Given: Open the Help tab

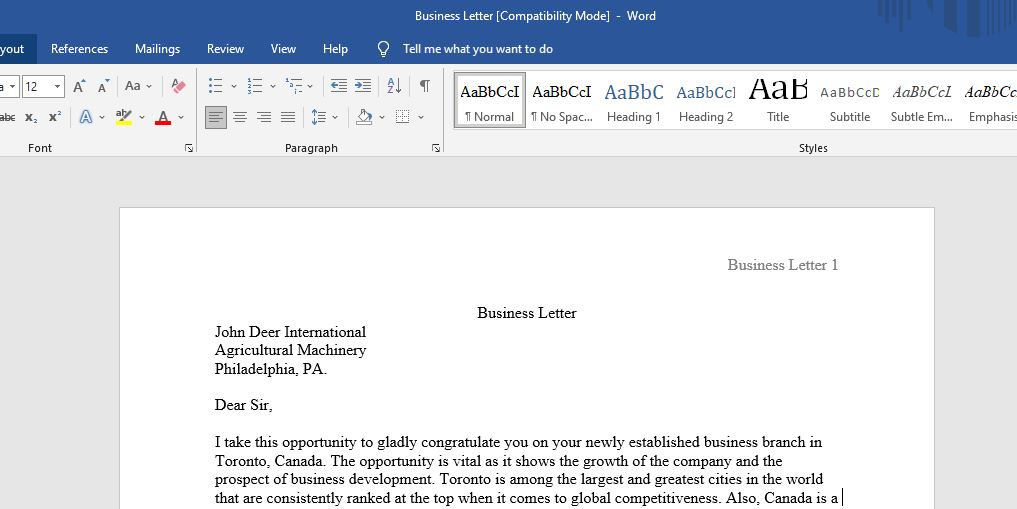Looking at the screenshot, I should [x=335, y=49].
